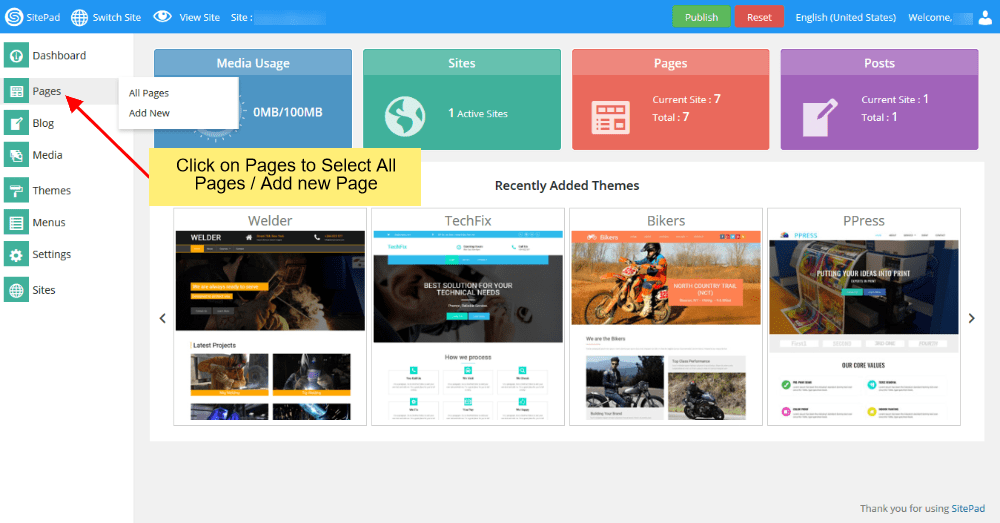Click the Themes paint roller icon

pos(16,190)
